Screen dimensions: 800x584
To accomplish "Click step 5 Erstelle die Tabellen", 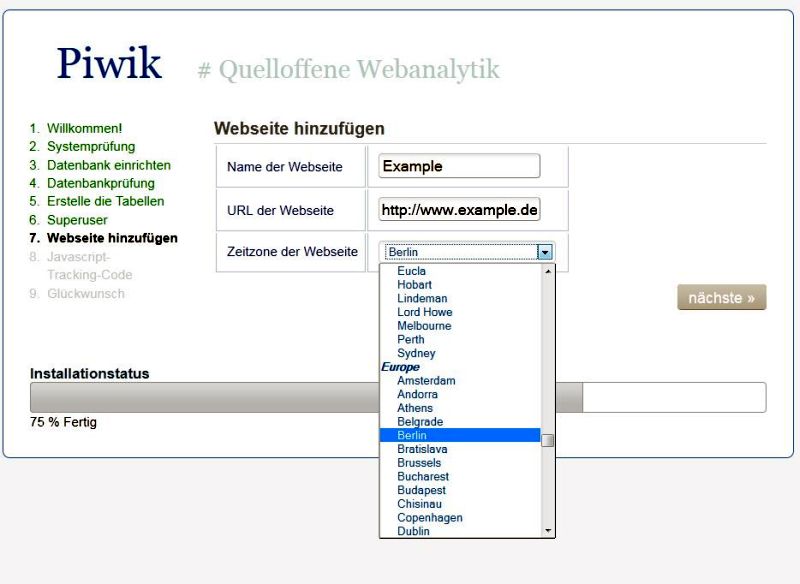I will coord(106,201).
